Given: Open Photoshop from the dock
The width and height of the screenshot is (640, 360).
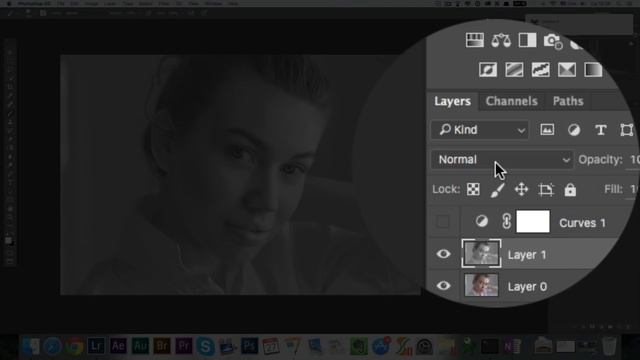Looking at the screenshot, I should 249,346.
